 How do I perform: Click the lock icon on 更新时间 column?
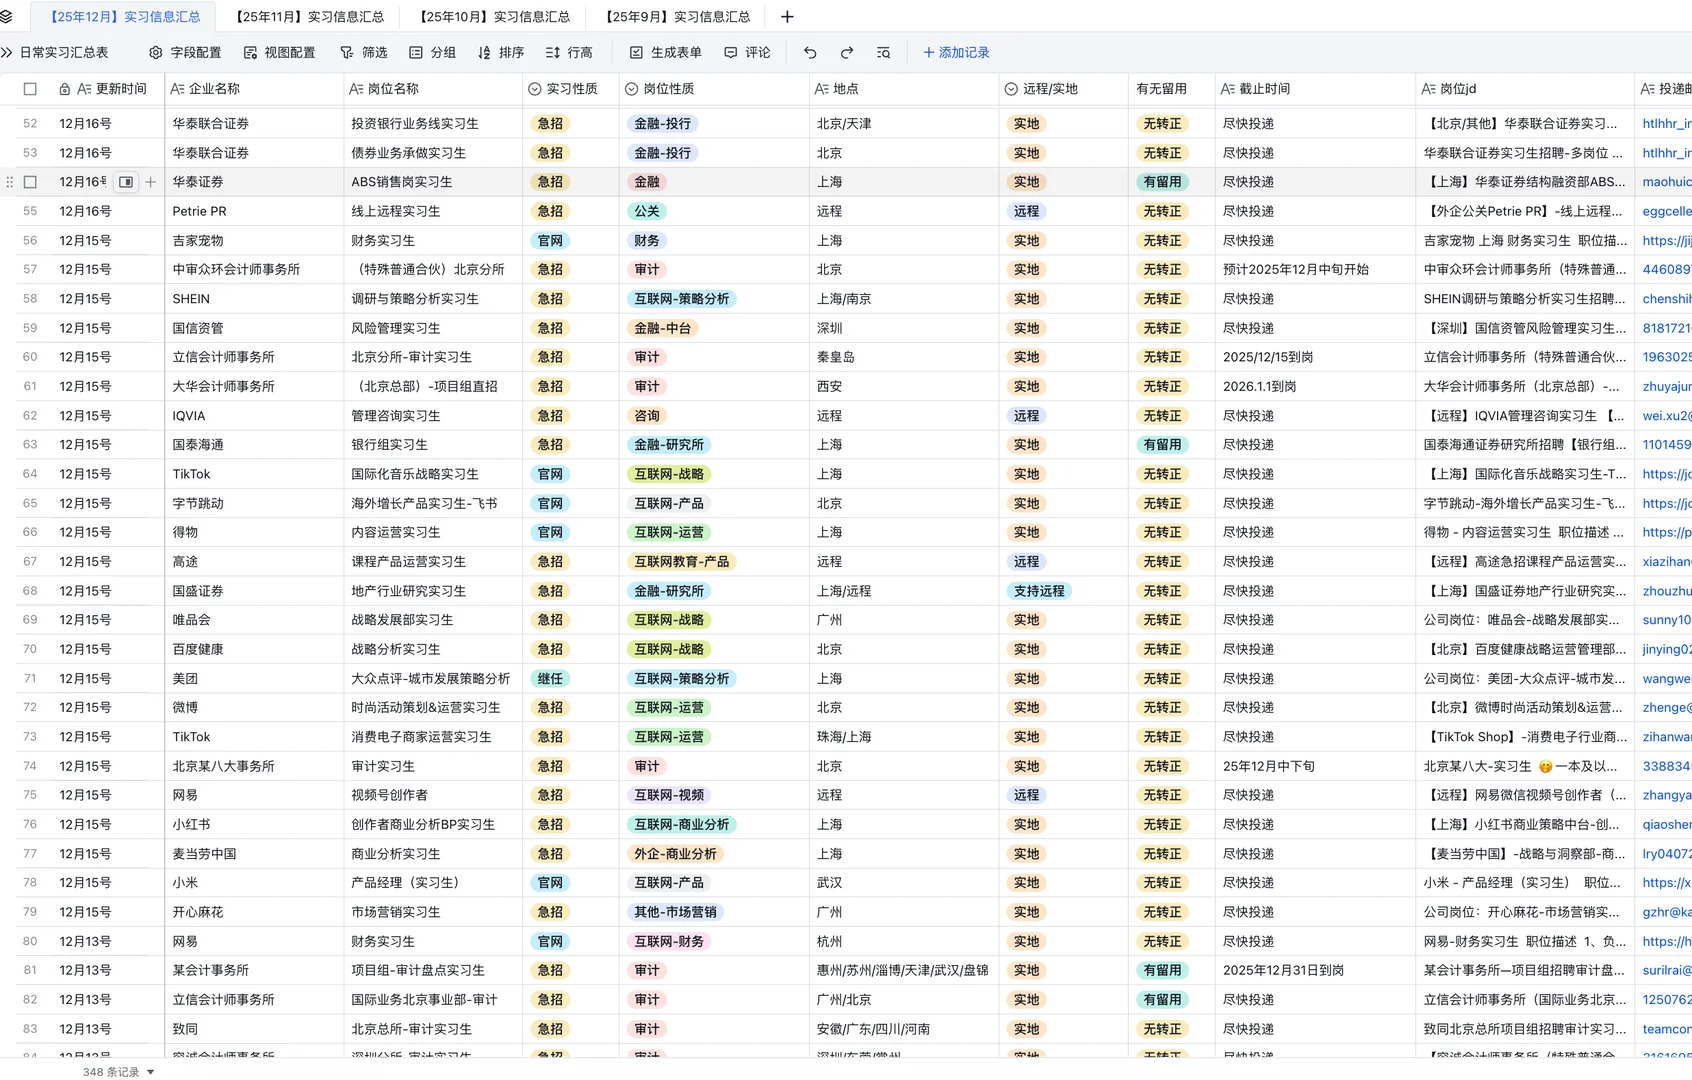coord(65,89)
